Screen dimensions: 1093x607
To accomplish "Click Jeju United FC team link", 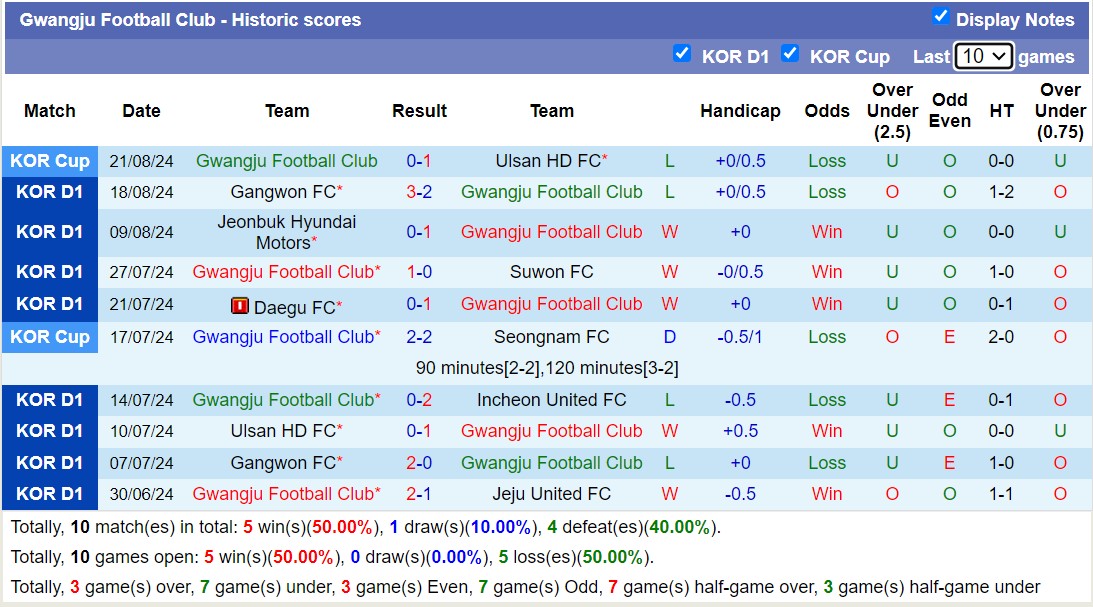I will pos(551,494).
